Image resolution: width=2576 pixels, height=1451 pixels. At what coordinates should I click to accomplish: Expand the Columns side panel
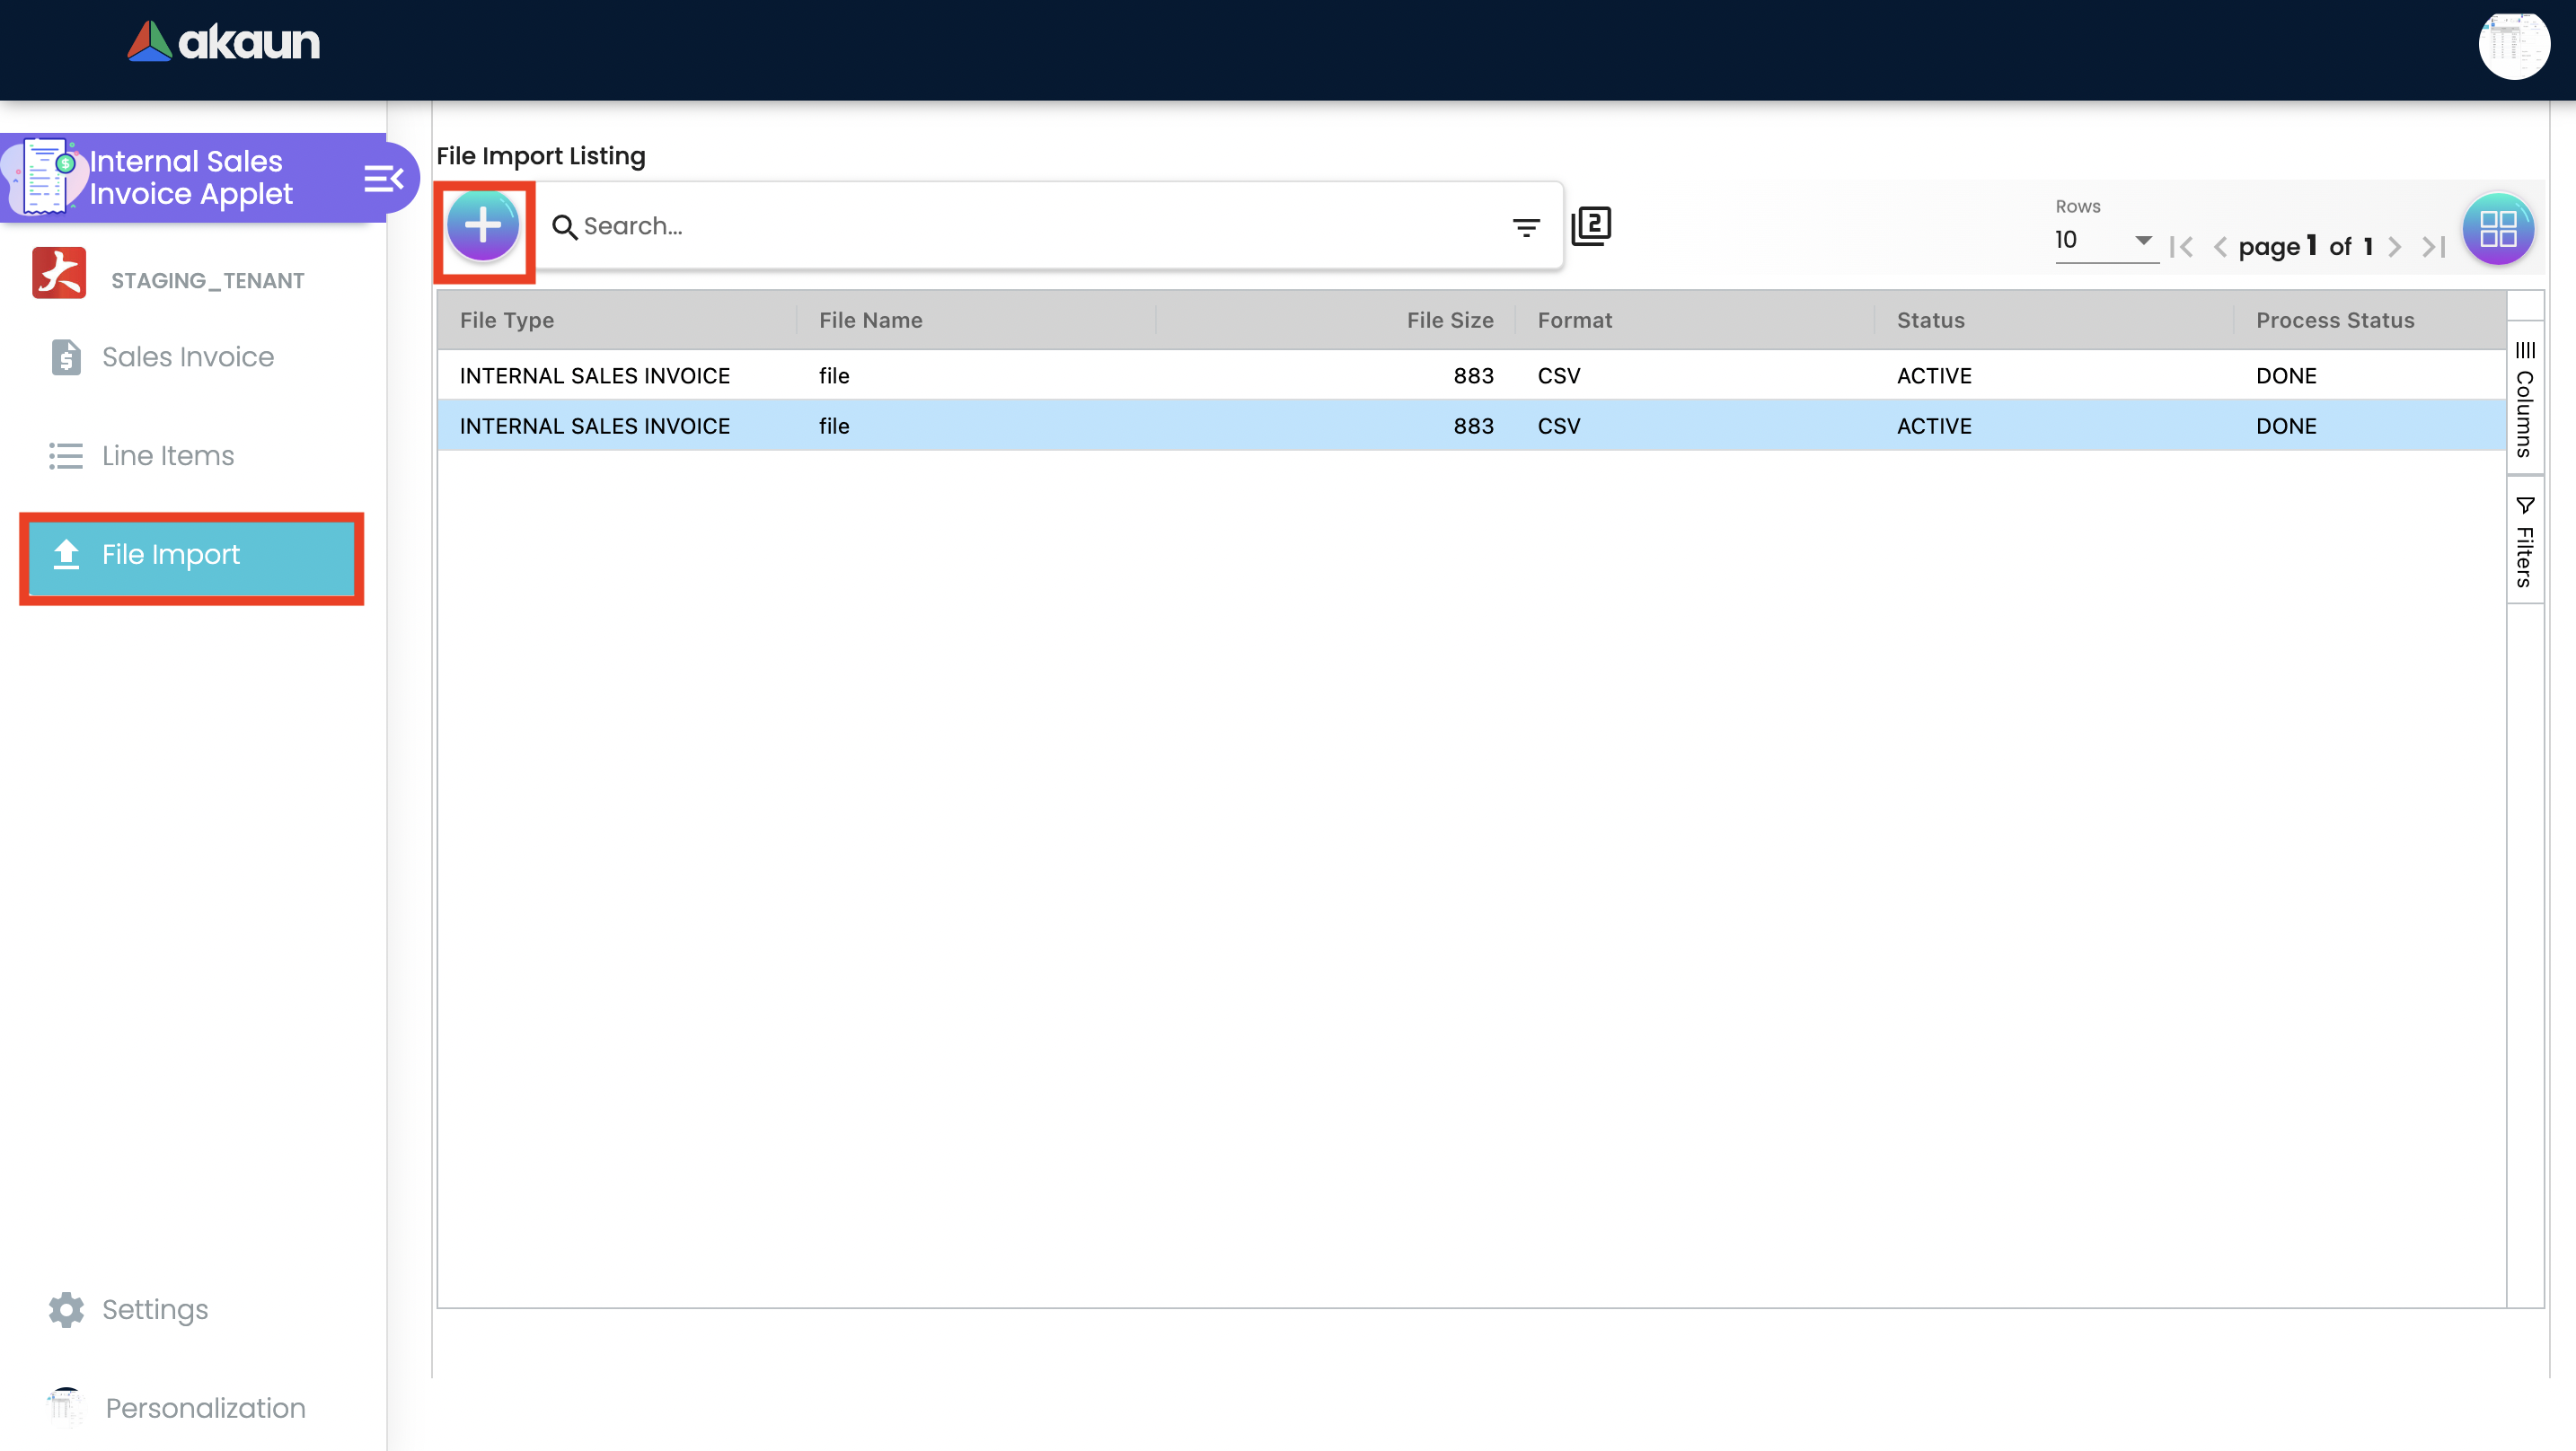2524,400
